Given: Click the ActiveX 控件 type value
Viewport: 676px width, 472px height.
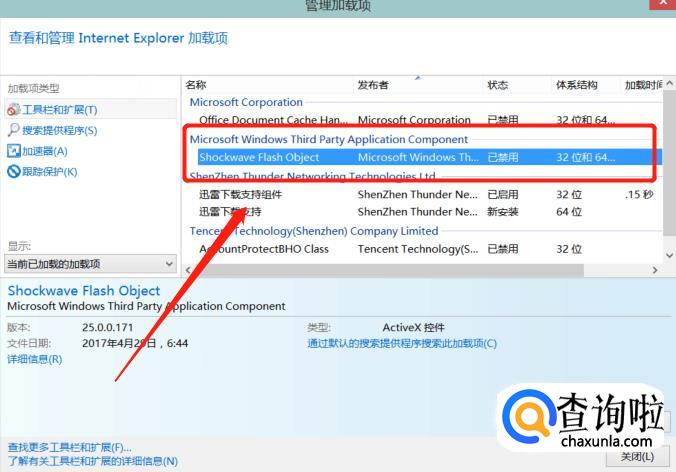Looking at the screenshot, I should pos(413,327).
